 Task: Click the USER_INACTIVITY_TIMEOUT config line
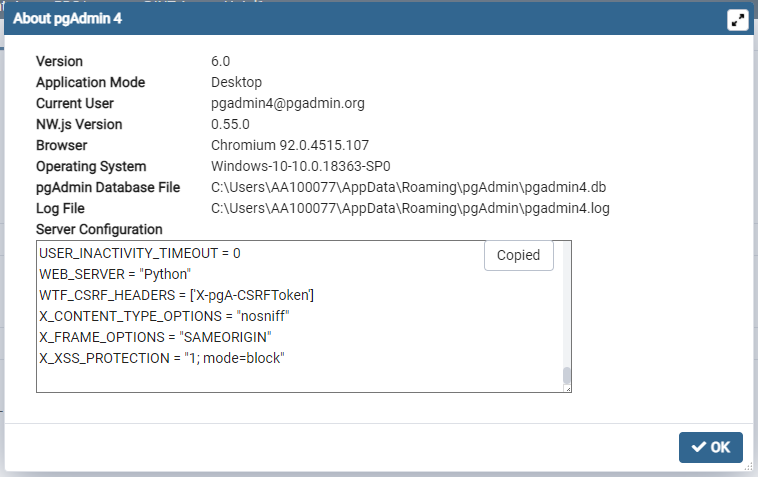pos(140,253)
